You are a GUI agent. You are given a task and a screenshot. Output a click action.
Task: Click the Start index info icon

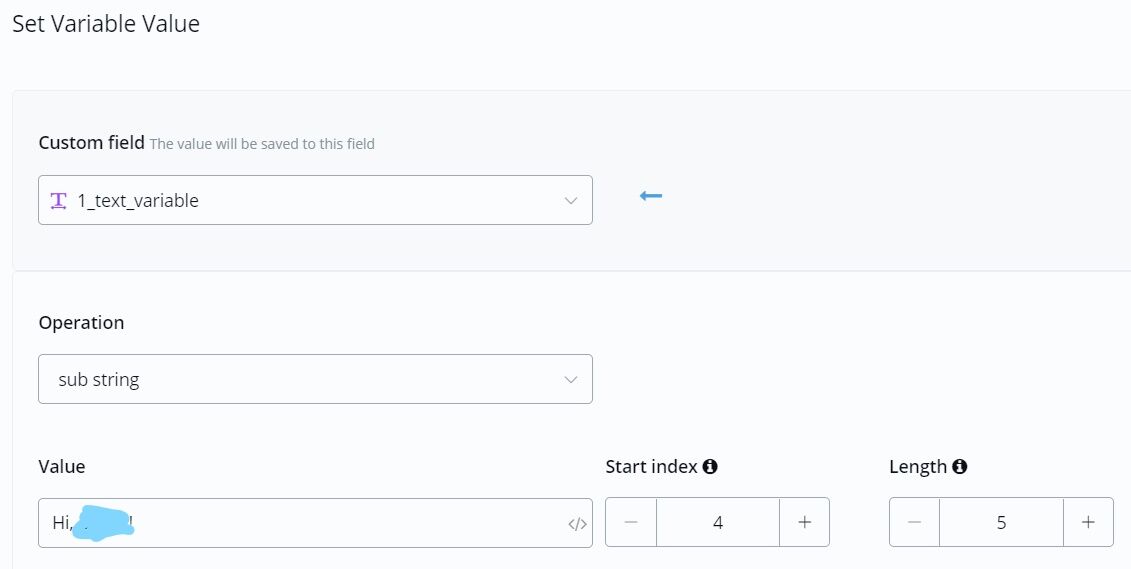710,467
